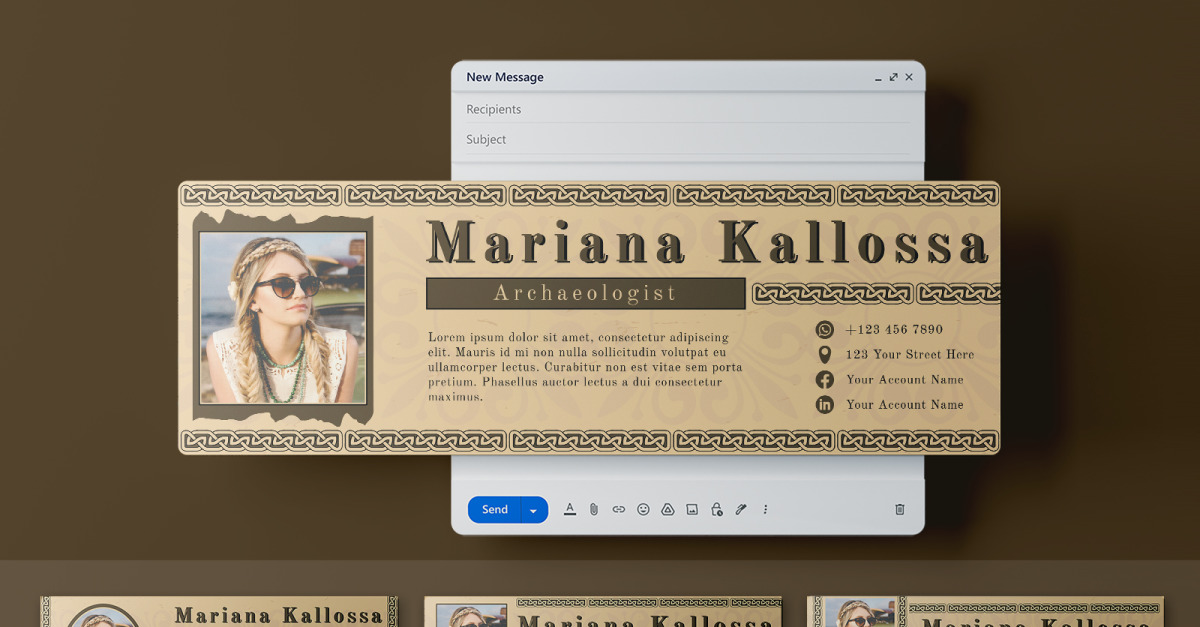
Task: Attach a file with paperclip icon
Action: coord(594,509)
